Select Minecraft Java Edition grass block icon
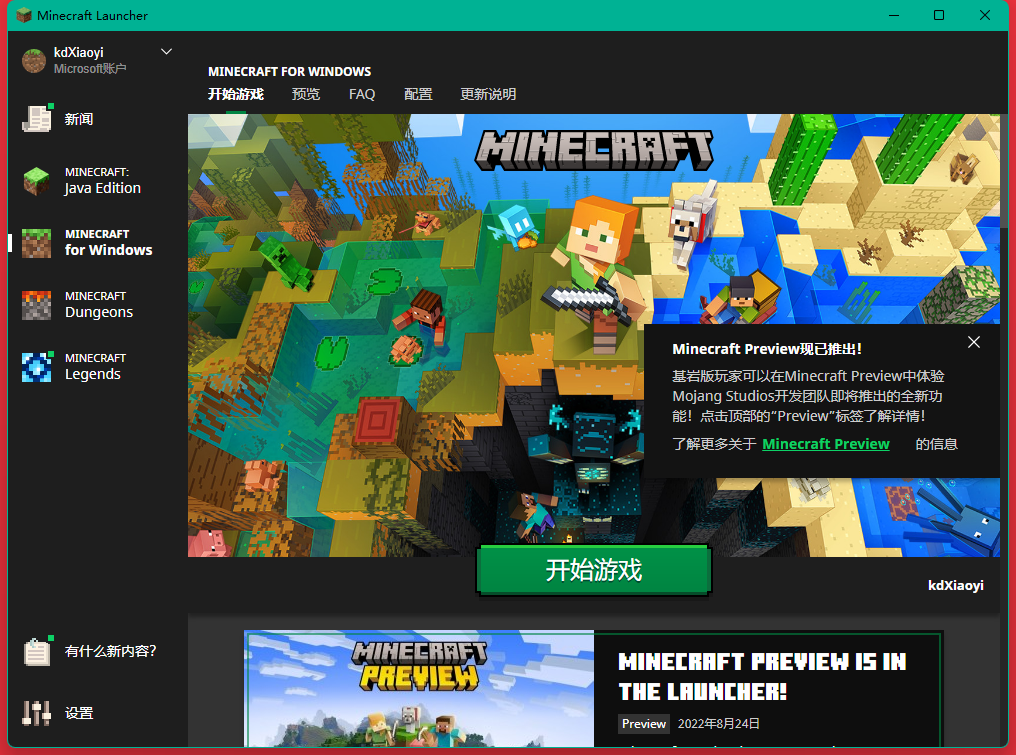The height and width of the screenshot is (755, 1016). (x=37, y=181)
